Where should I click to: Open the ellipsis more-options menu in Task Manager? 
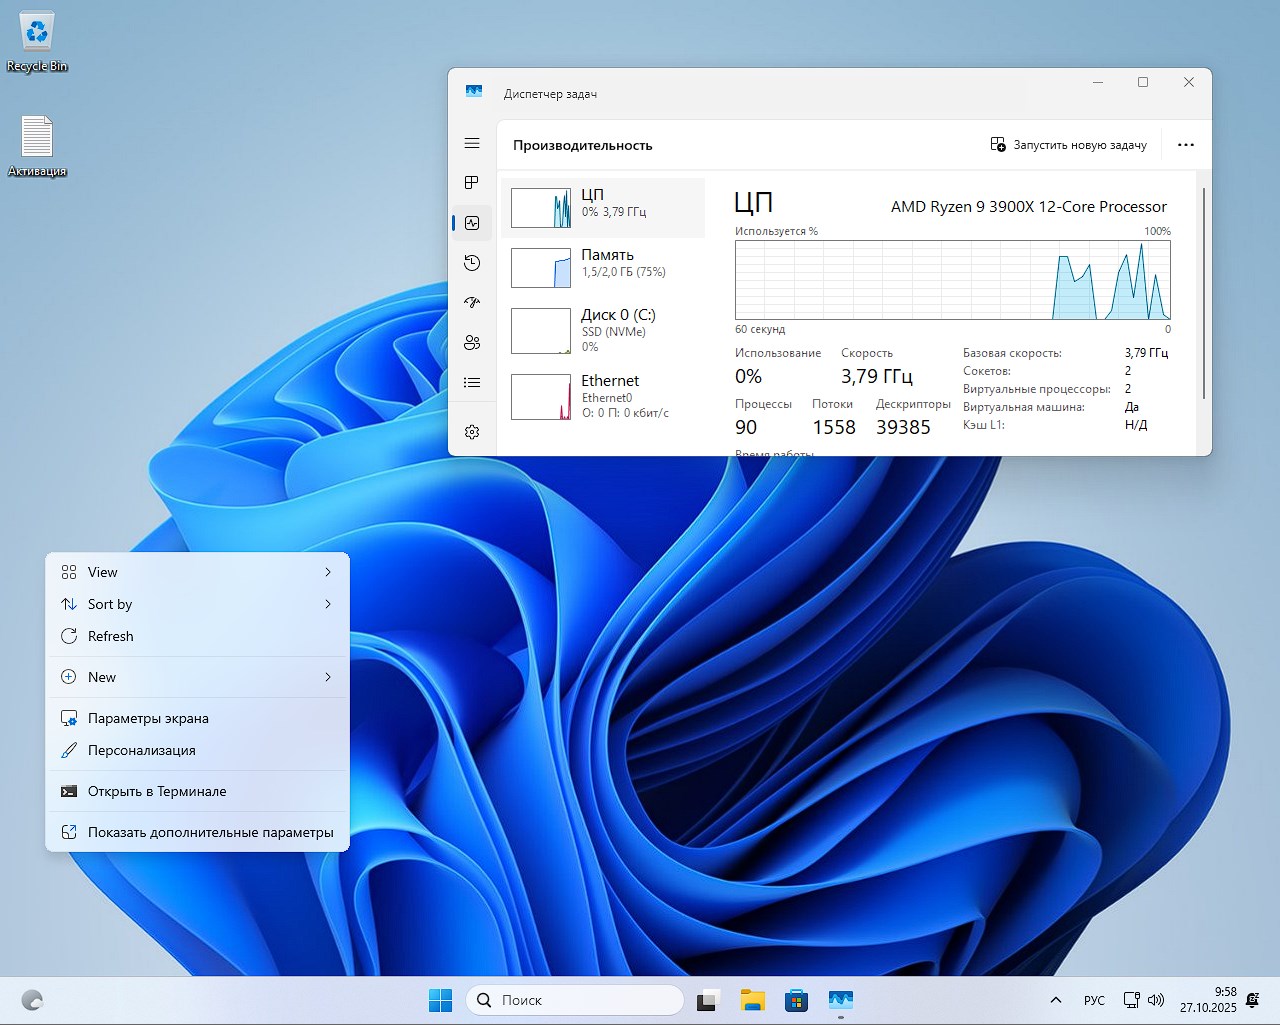click(x=1186, y=144)
